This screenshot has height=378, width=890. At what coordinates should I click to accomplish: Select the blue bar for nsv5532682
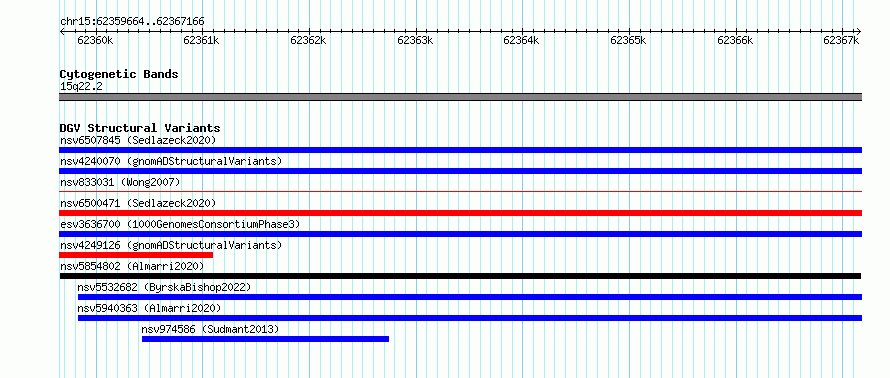470,297
